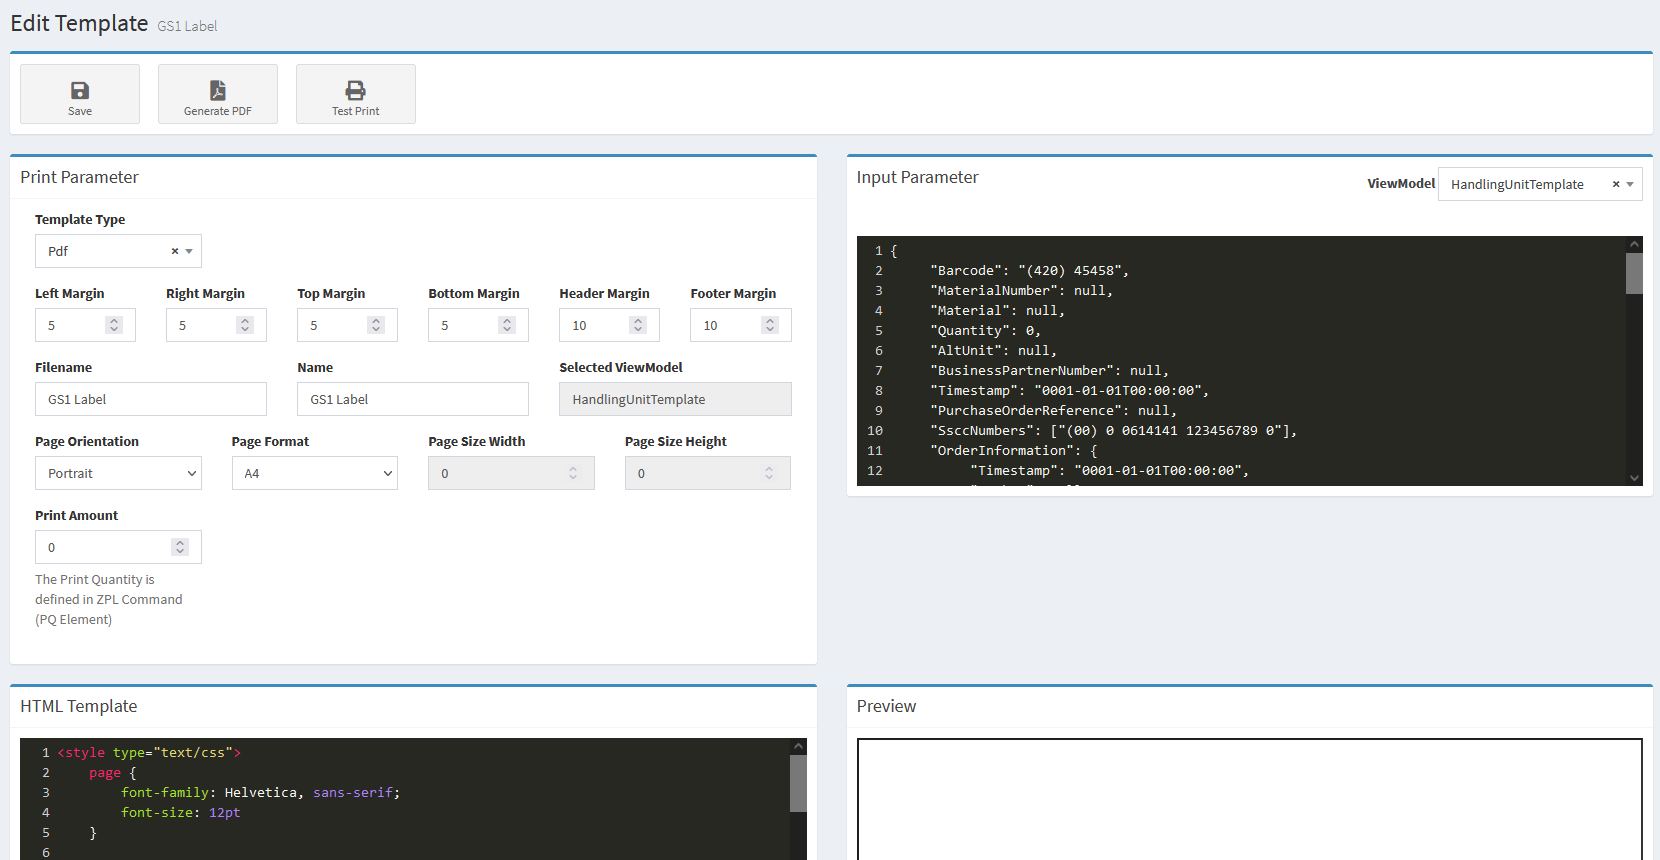1660x860 pixels.
Task: Click the Generate PDF file icon
Action: [217, 90]
